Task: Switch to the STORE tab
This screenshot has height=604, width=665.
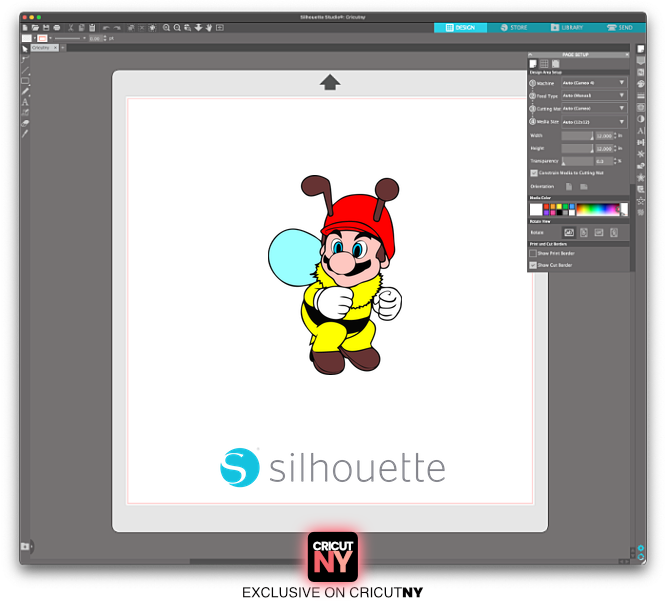Action: tap(514, 28)
